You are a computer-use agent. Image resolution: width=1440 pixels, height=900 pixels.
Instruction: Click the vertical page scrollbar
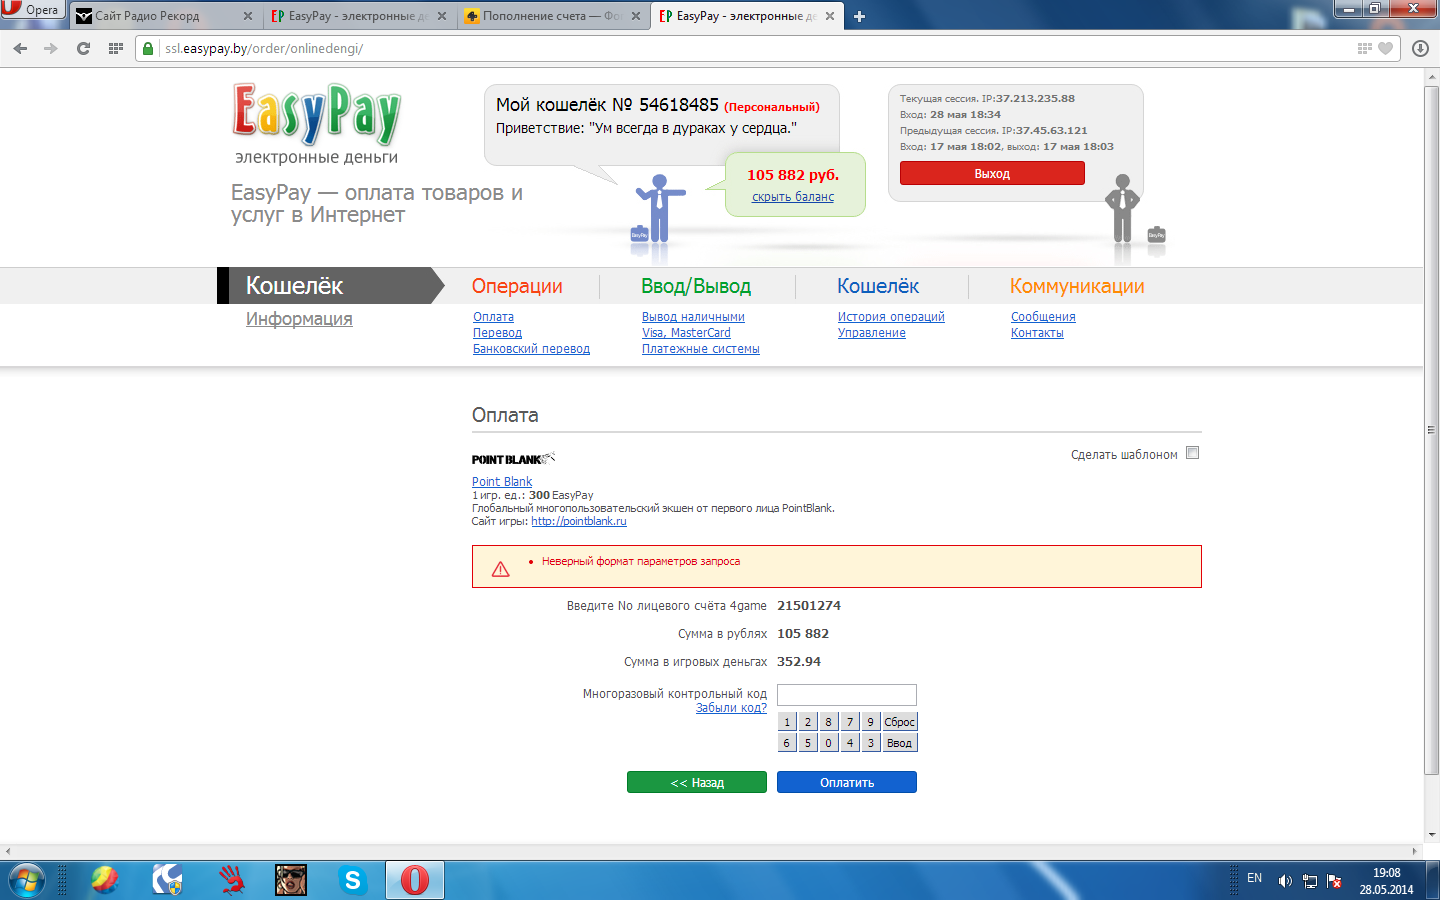click(1431, 430)
